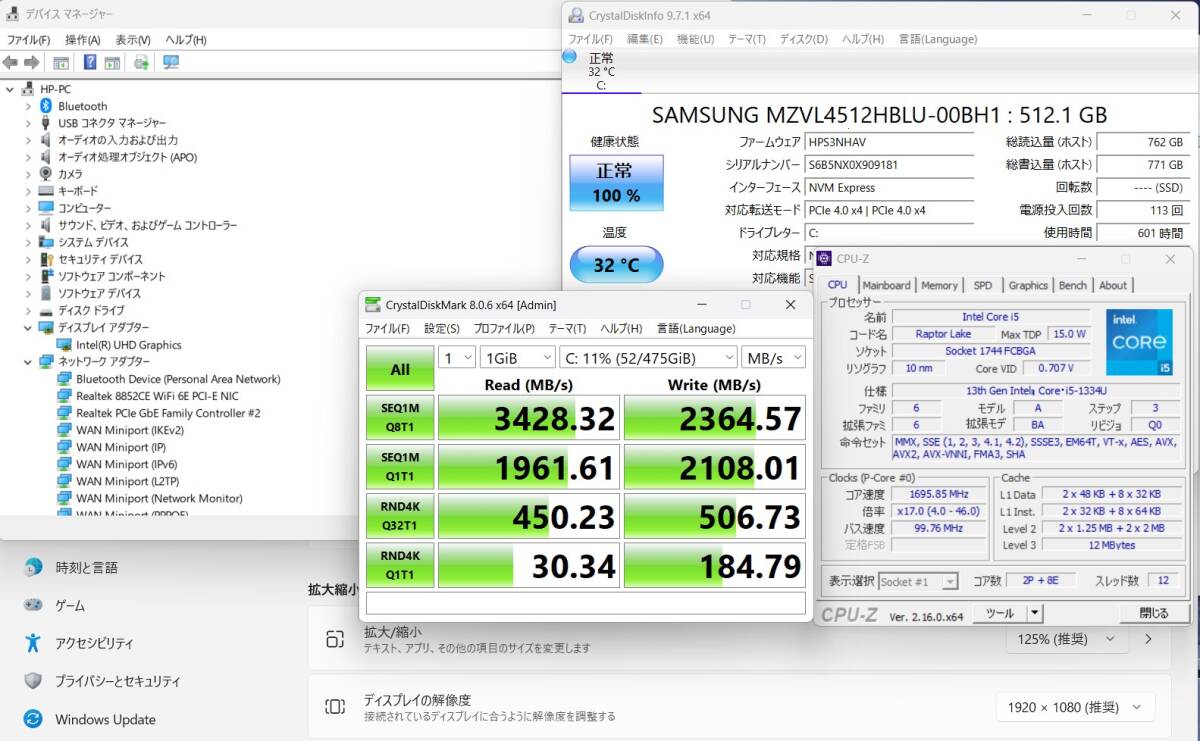This screenshot has width=1200, height=741.
Task: Collapse the ネットワーク アダプター category
Action: click(27, 362)
